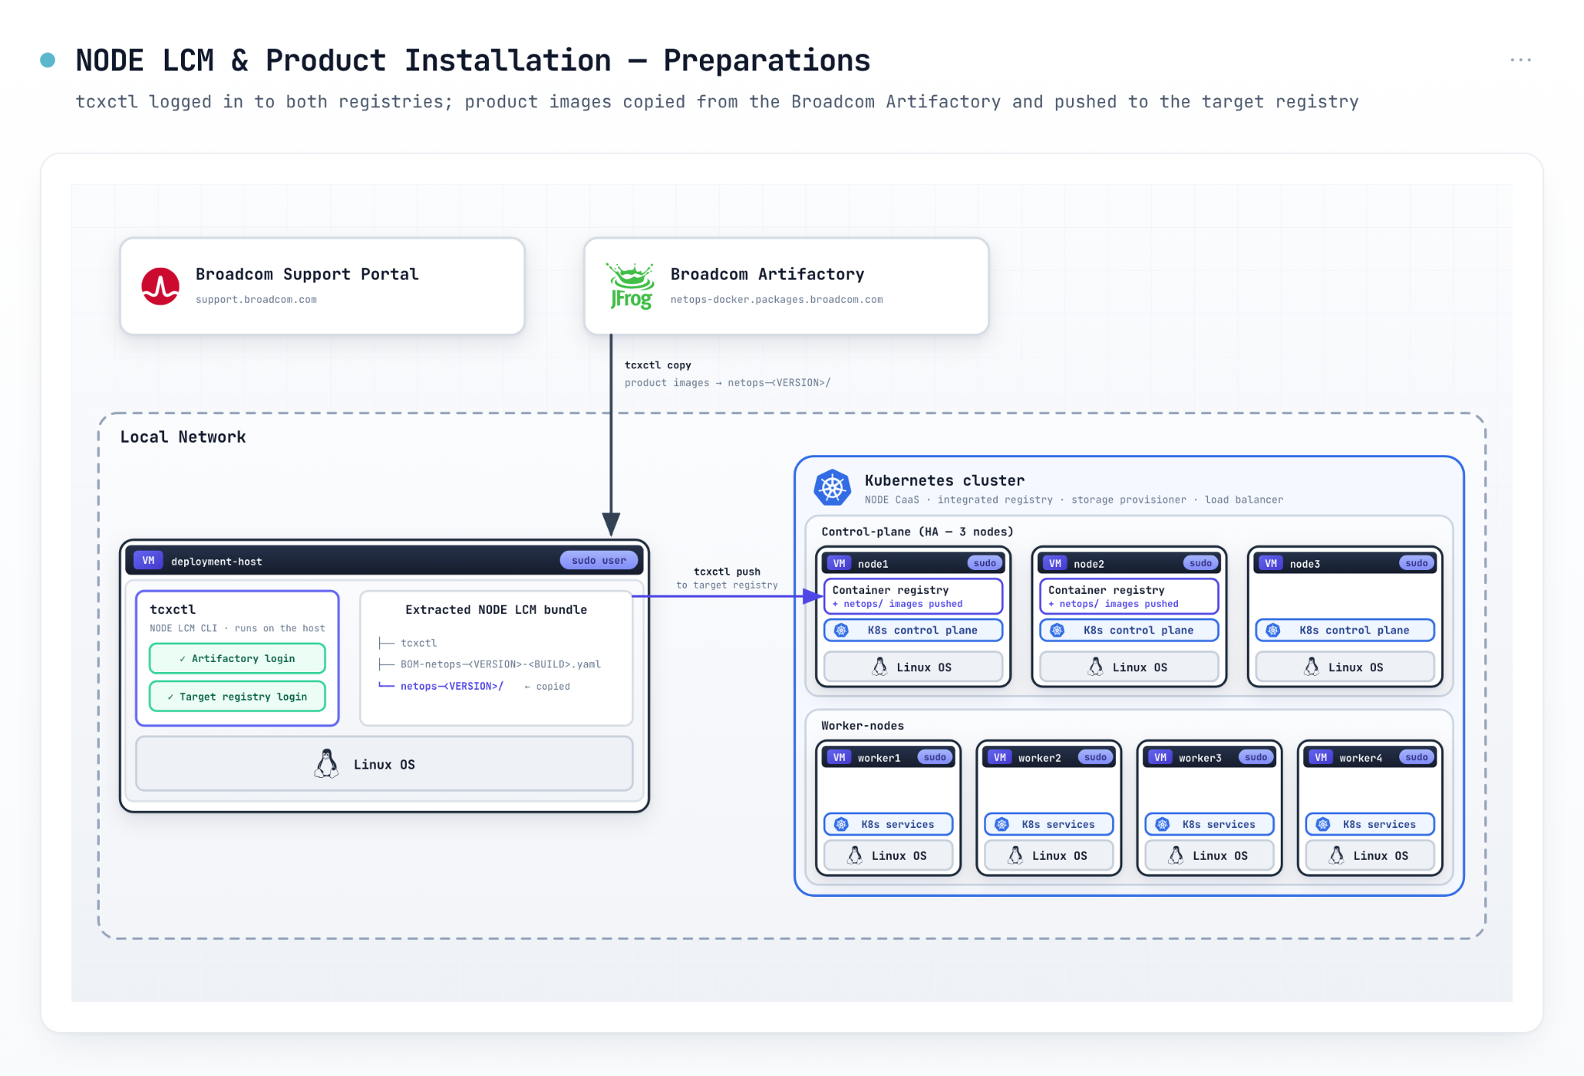Click the JFrog Artifactory logo
The width and height of the screenshot is (1584, 1076).
tap(630, 286)
